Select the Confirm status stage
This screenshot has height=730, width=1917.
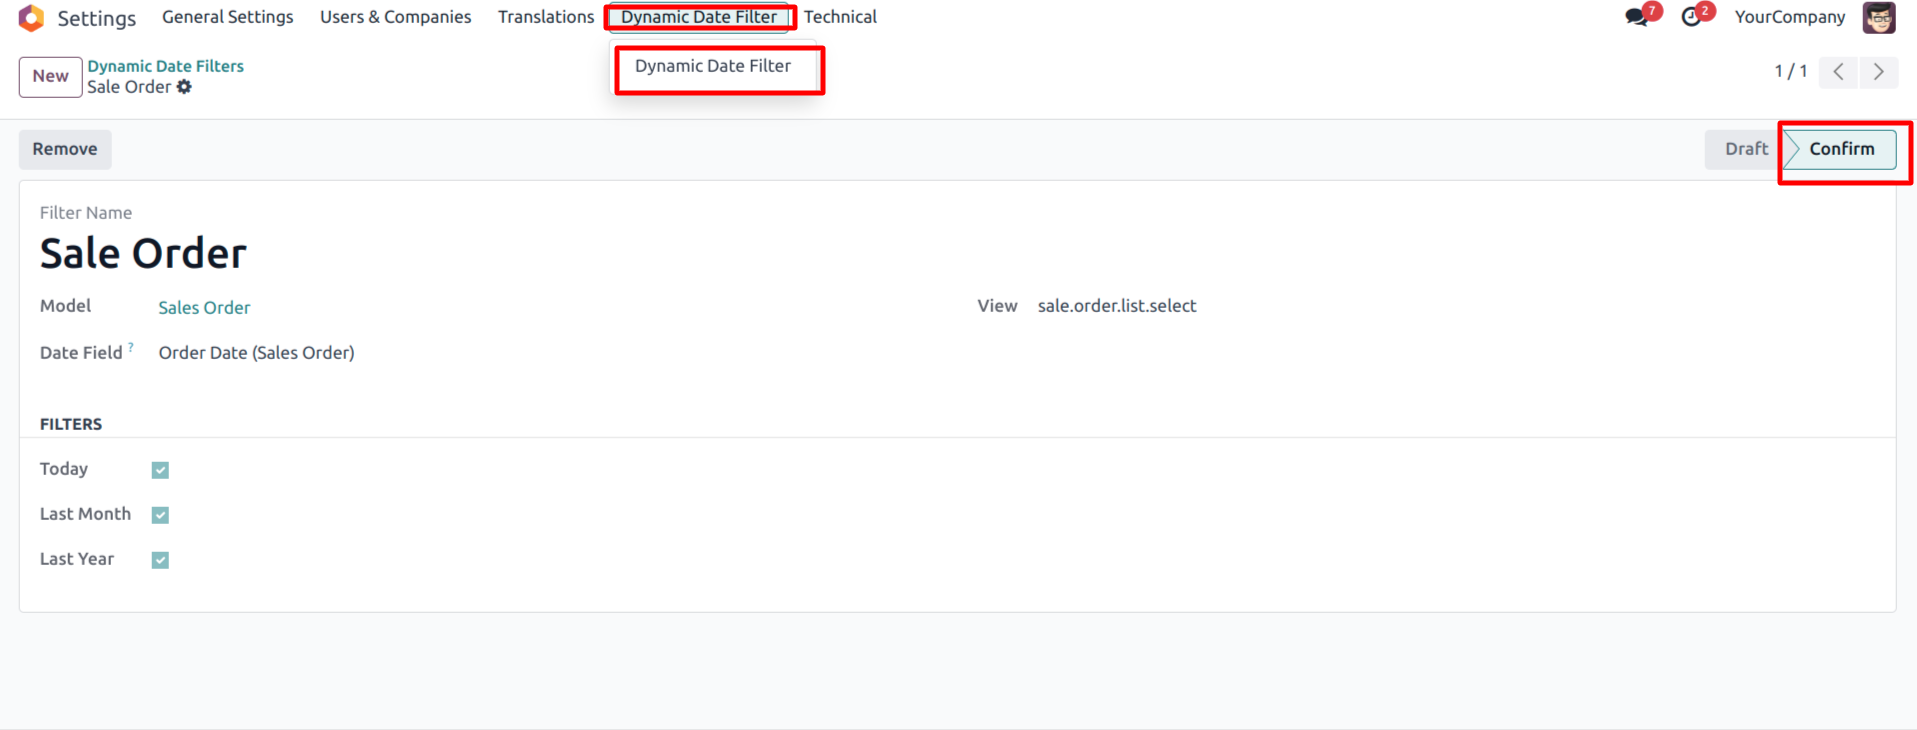[x=1841, y=149]
